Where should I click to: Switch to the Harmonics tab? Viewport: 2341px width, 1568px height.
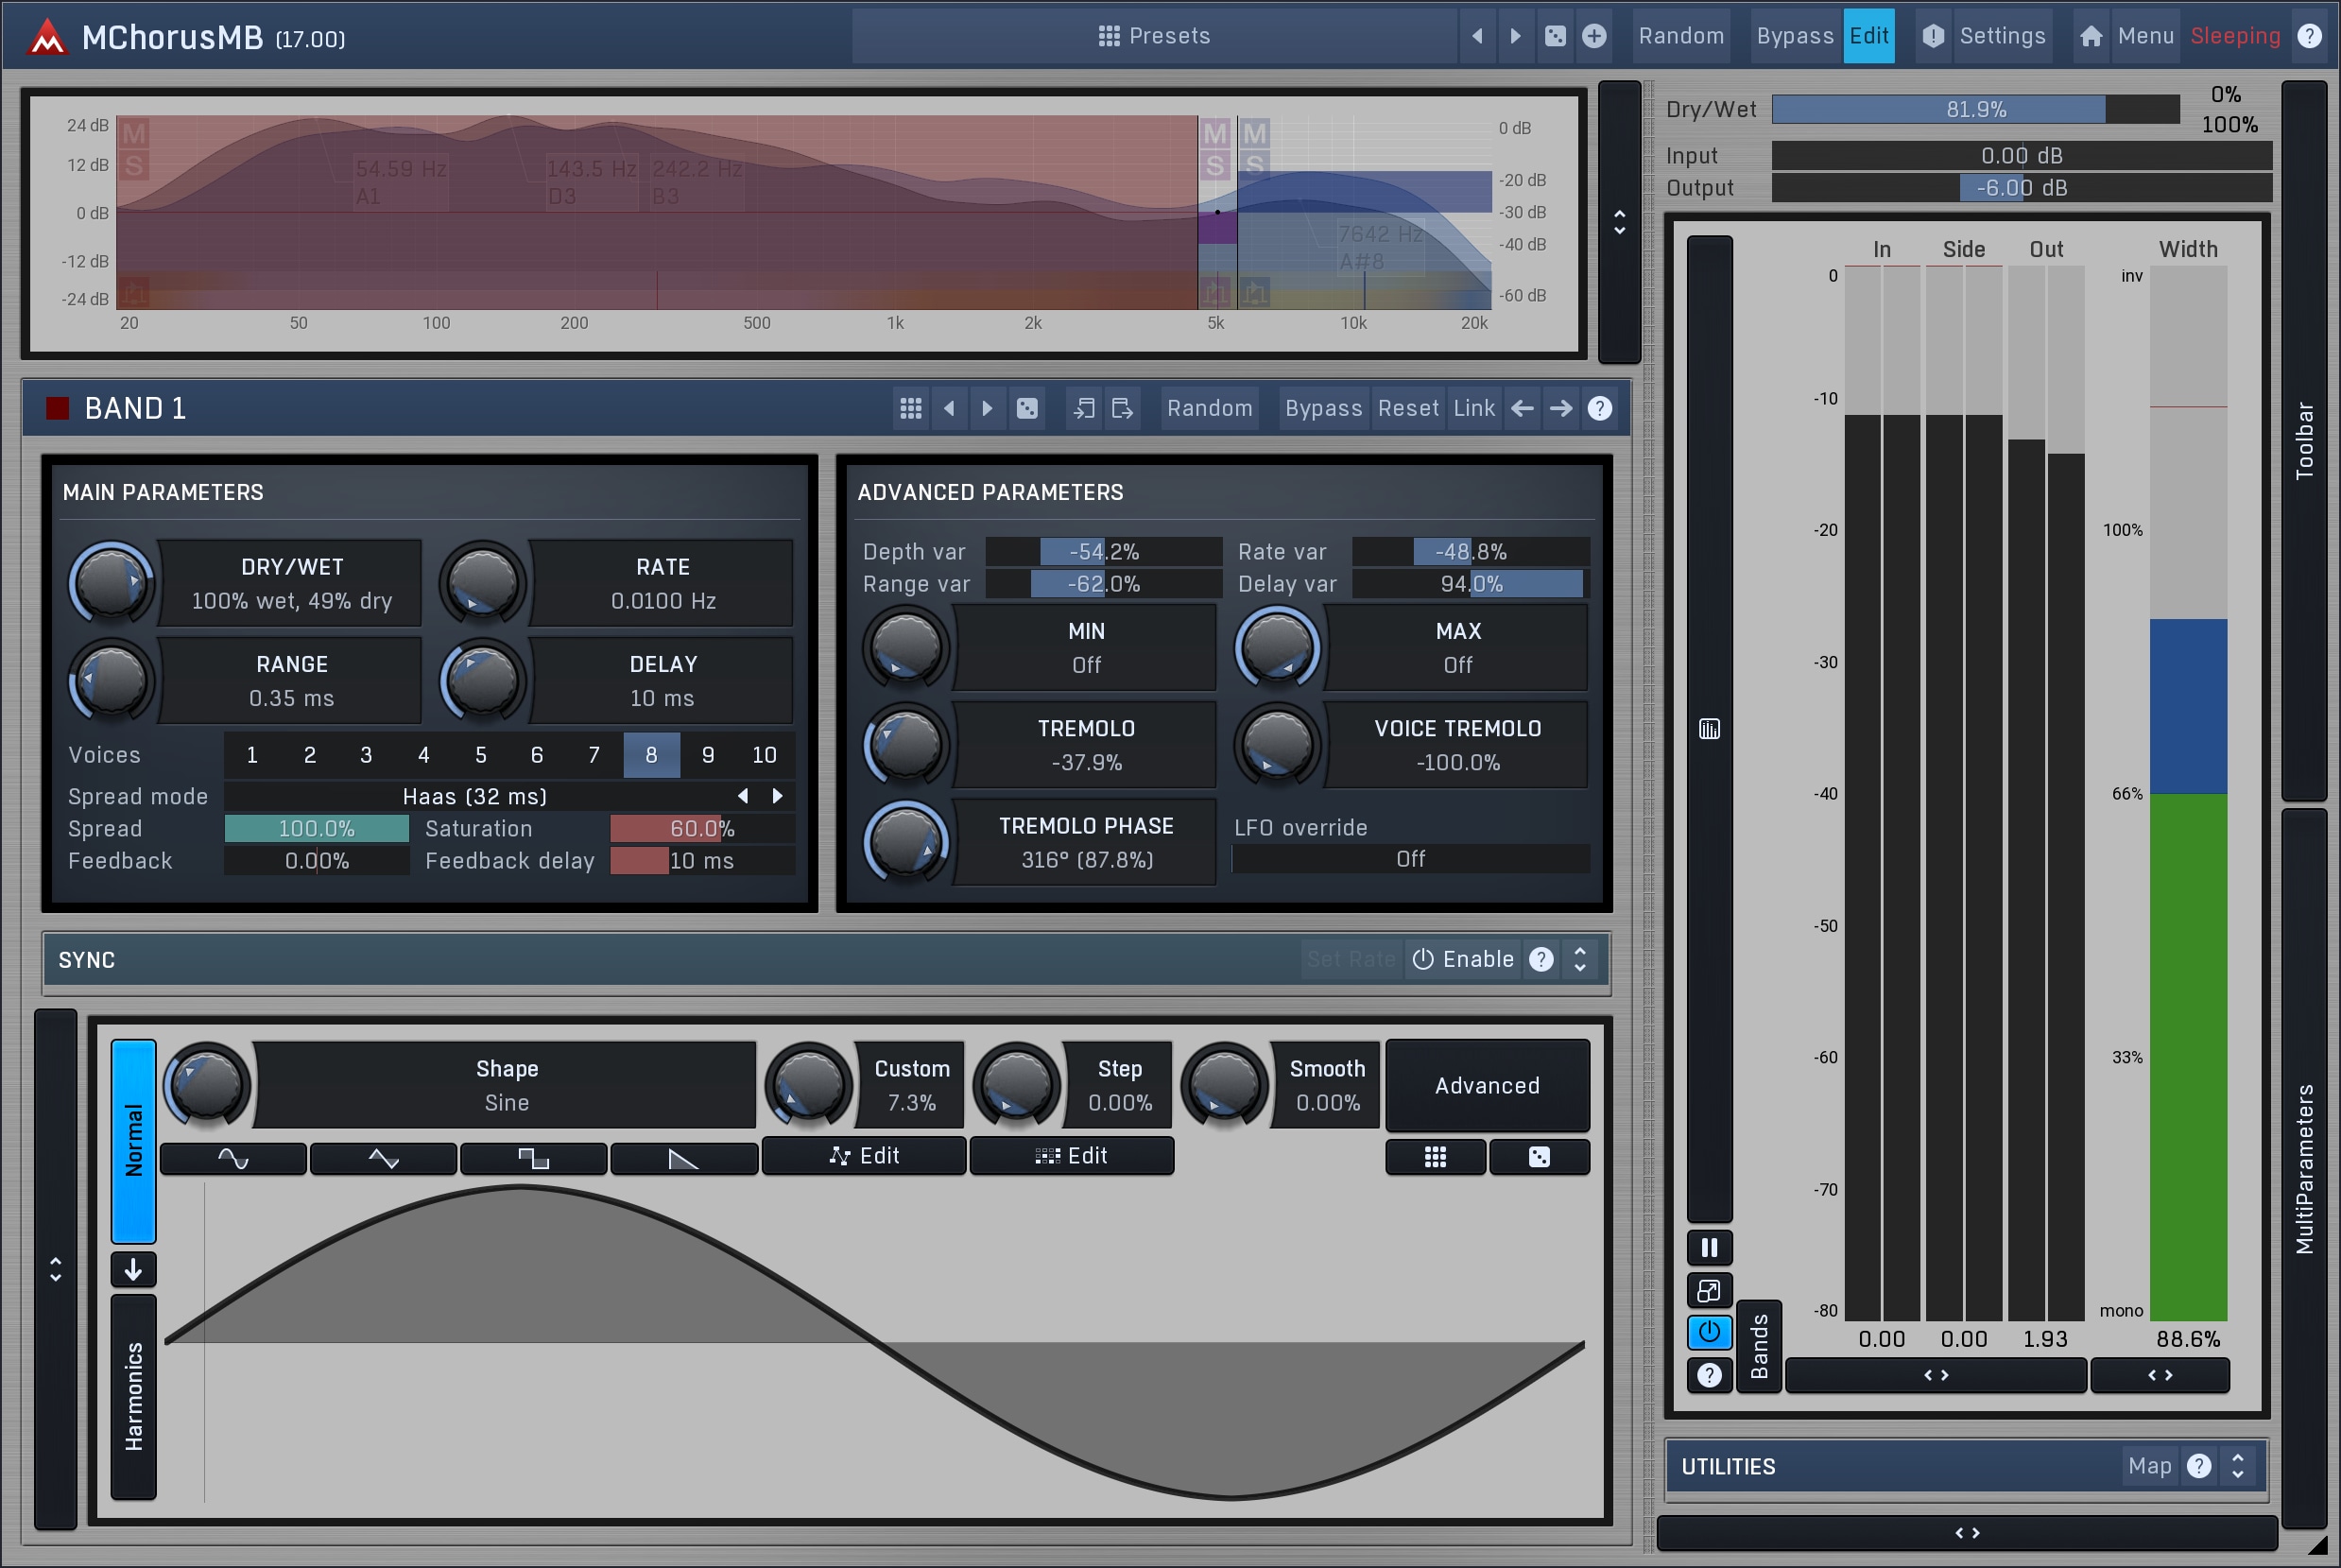(133, 1396)
